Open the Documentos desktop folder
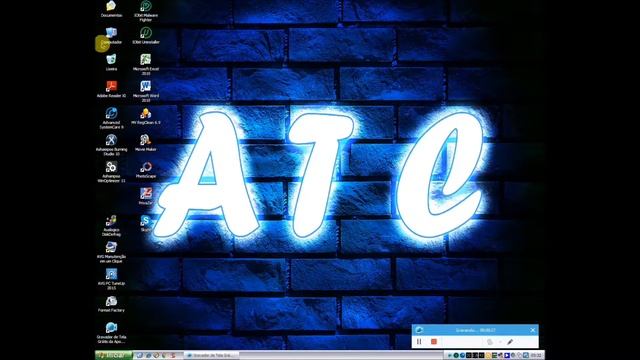 click(111, 9)
